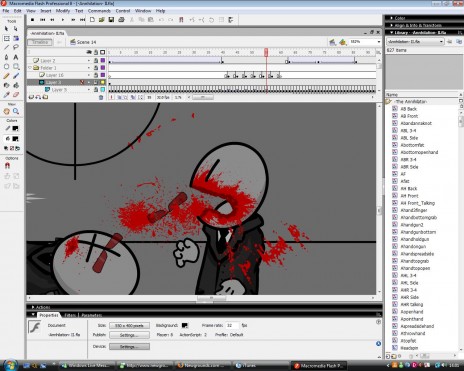The width and height of the screenshot is (464, 371).
Task: Click the Insert Layer Folder icon
Action: [45, 97]
